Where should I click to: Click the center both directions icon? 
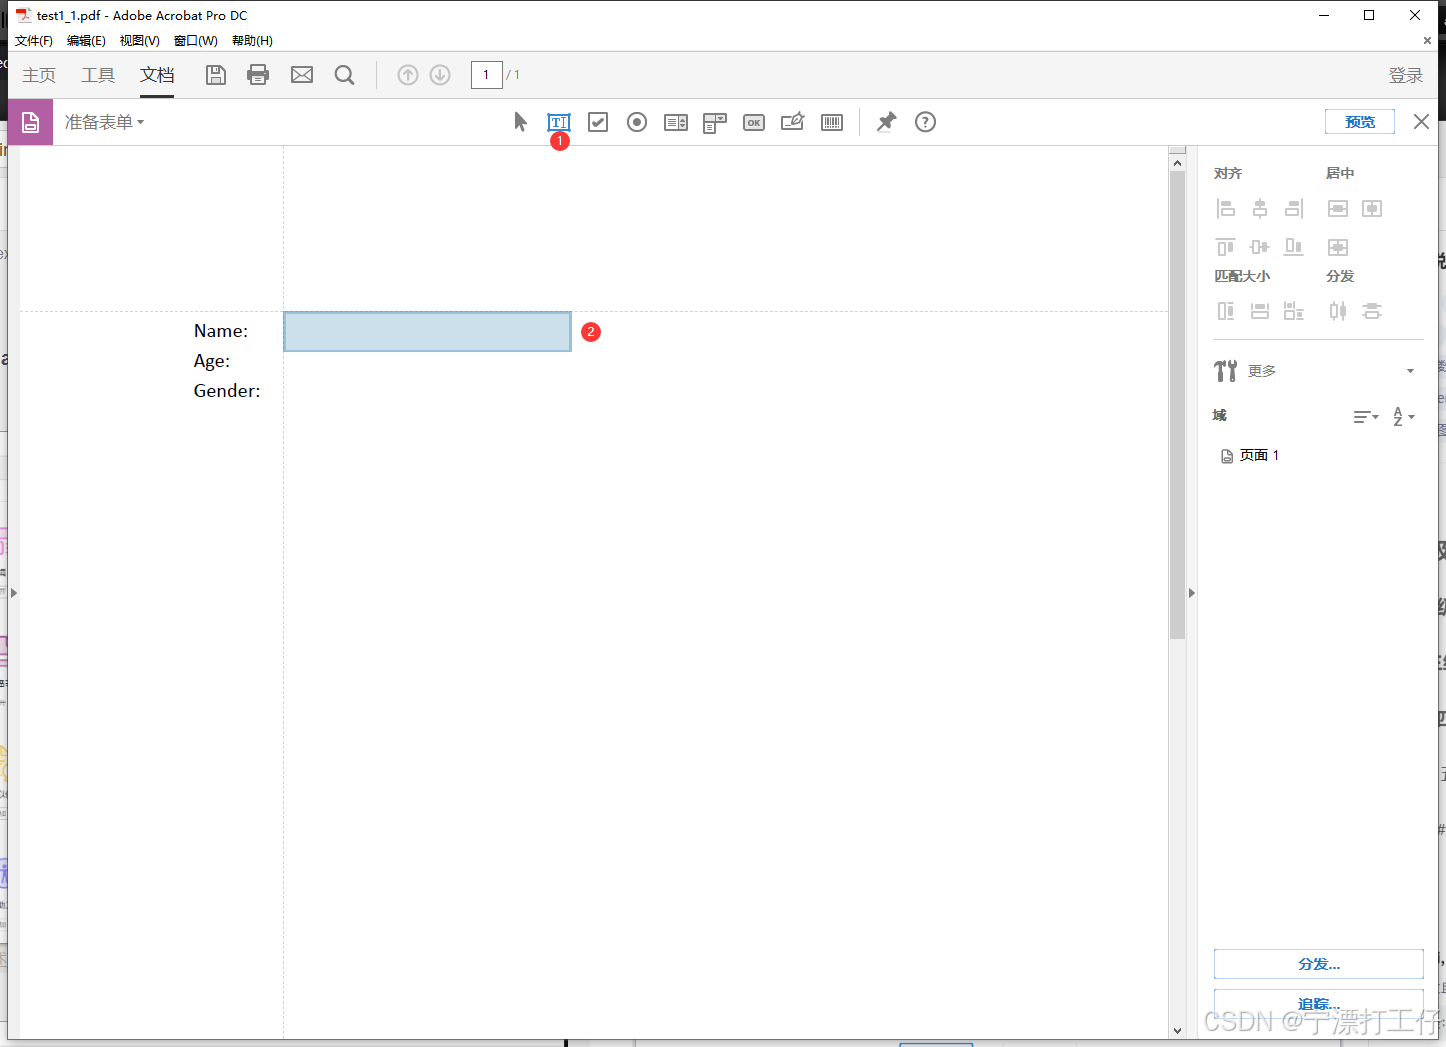[x=1338, y=246]
